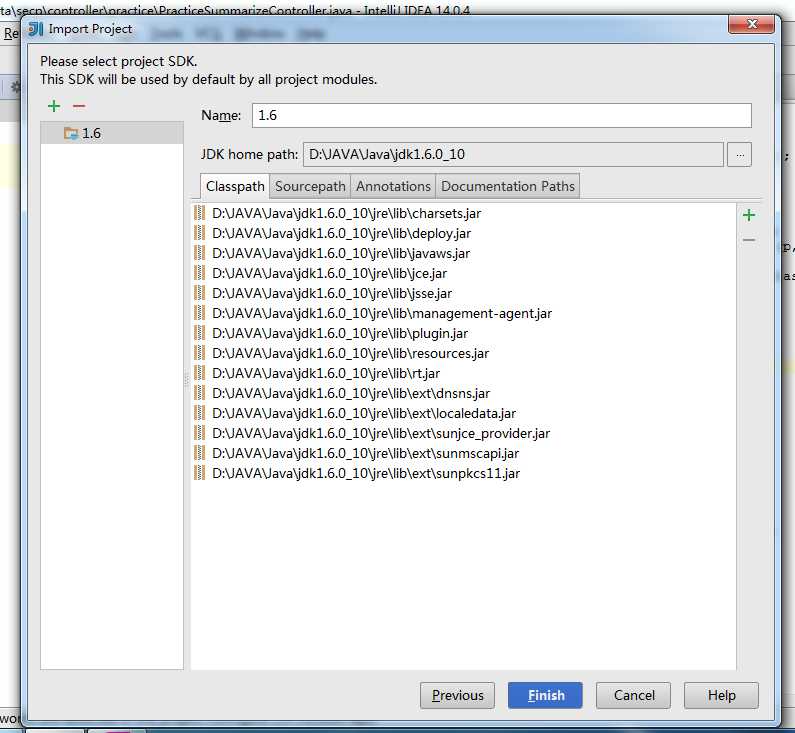Click jar icon beside jce.jar
This screenshot has width=795, height=733.
pyautogui.click(x=200, y=273)
